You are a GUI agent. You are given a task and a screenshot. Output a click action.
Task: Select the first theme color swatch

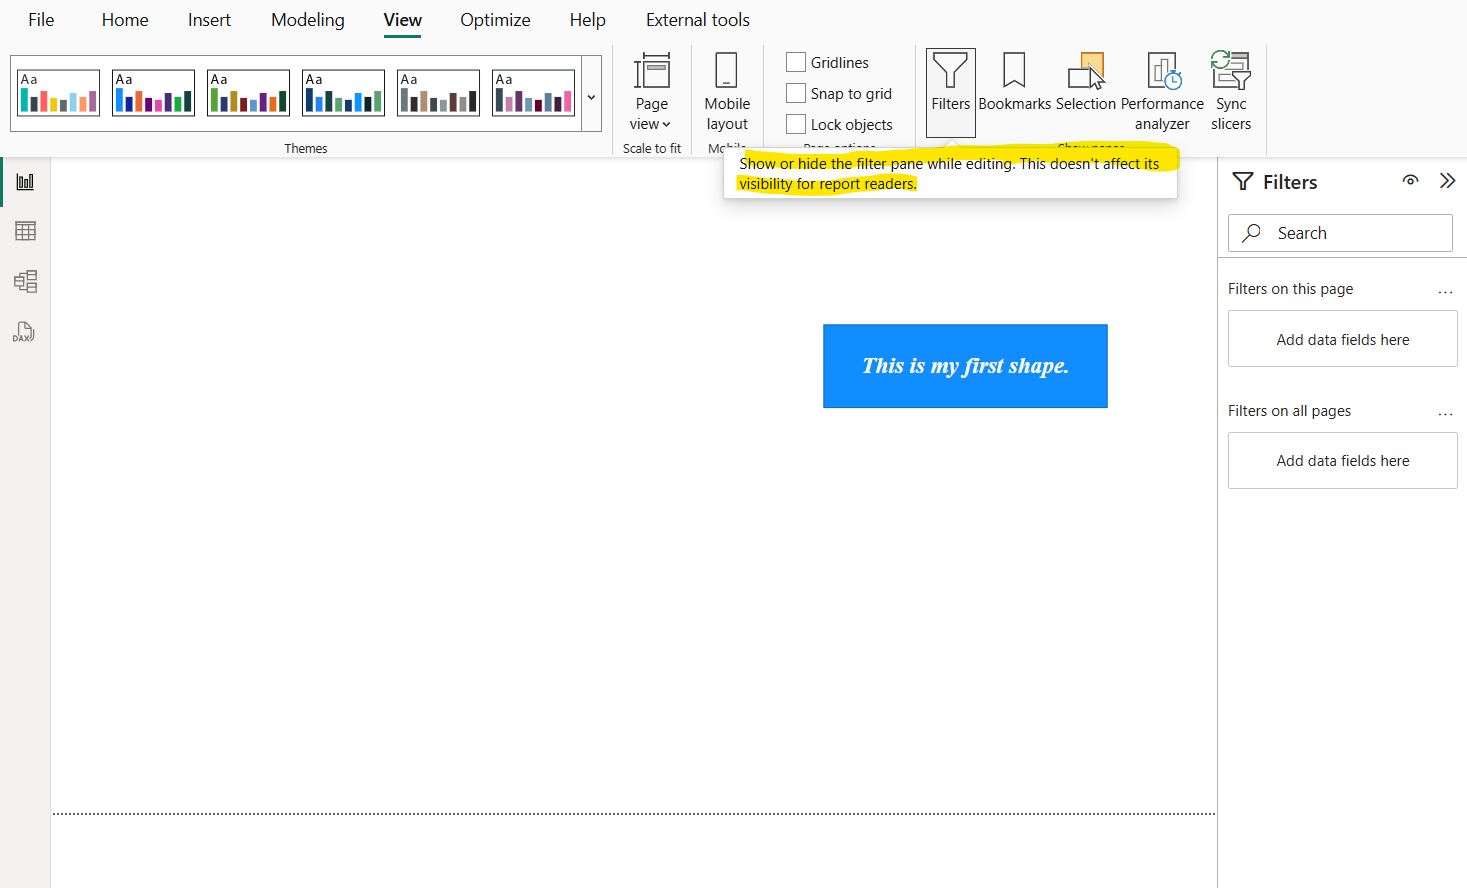[57, 92]
